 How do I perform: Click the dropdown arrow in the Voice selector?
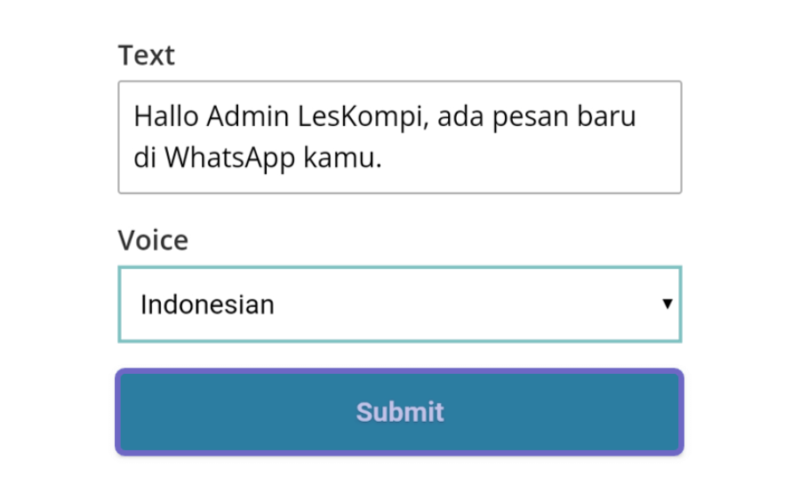coord(667,304)
